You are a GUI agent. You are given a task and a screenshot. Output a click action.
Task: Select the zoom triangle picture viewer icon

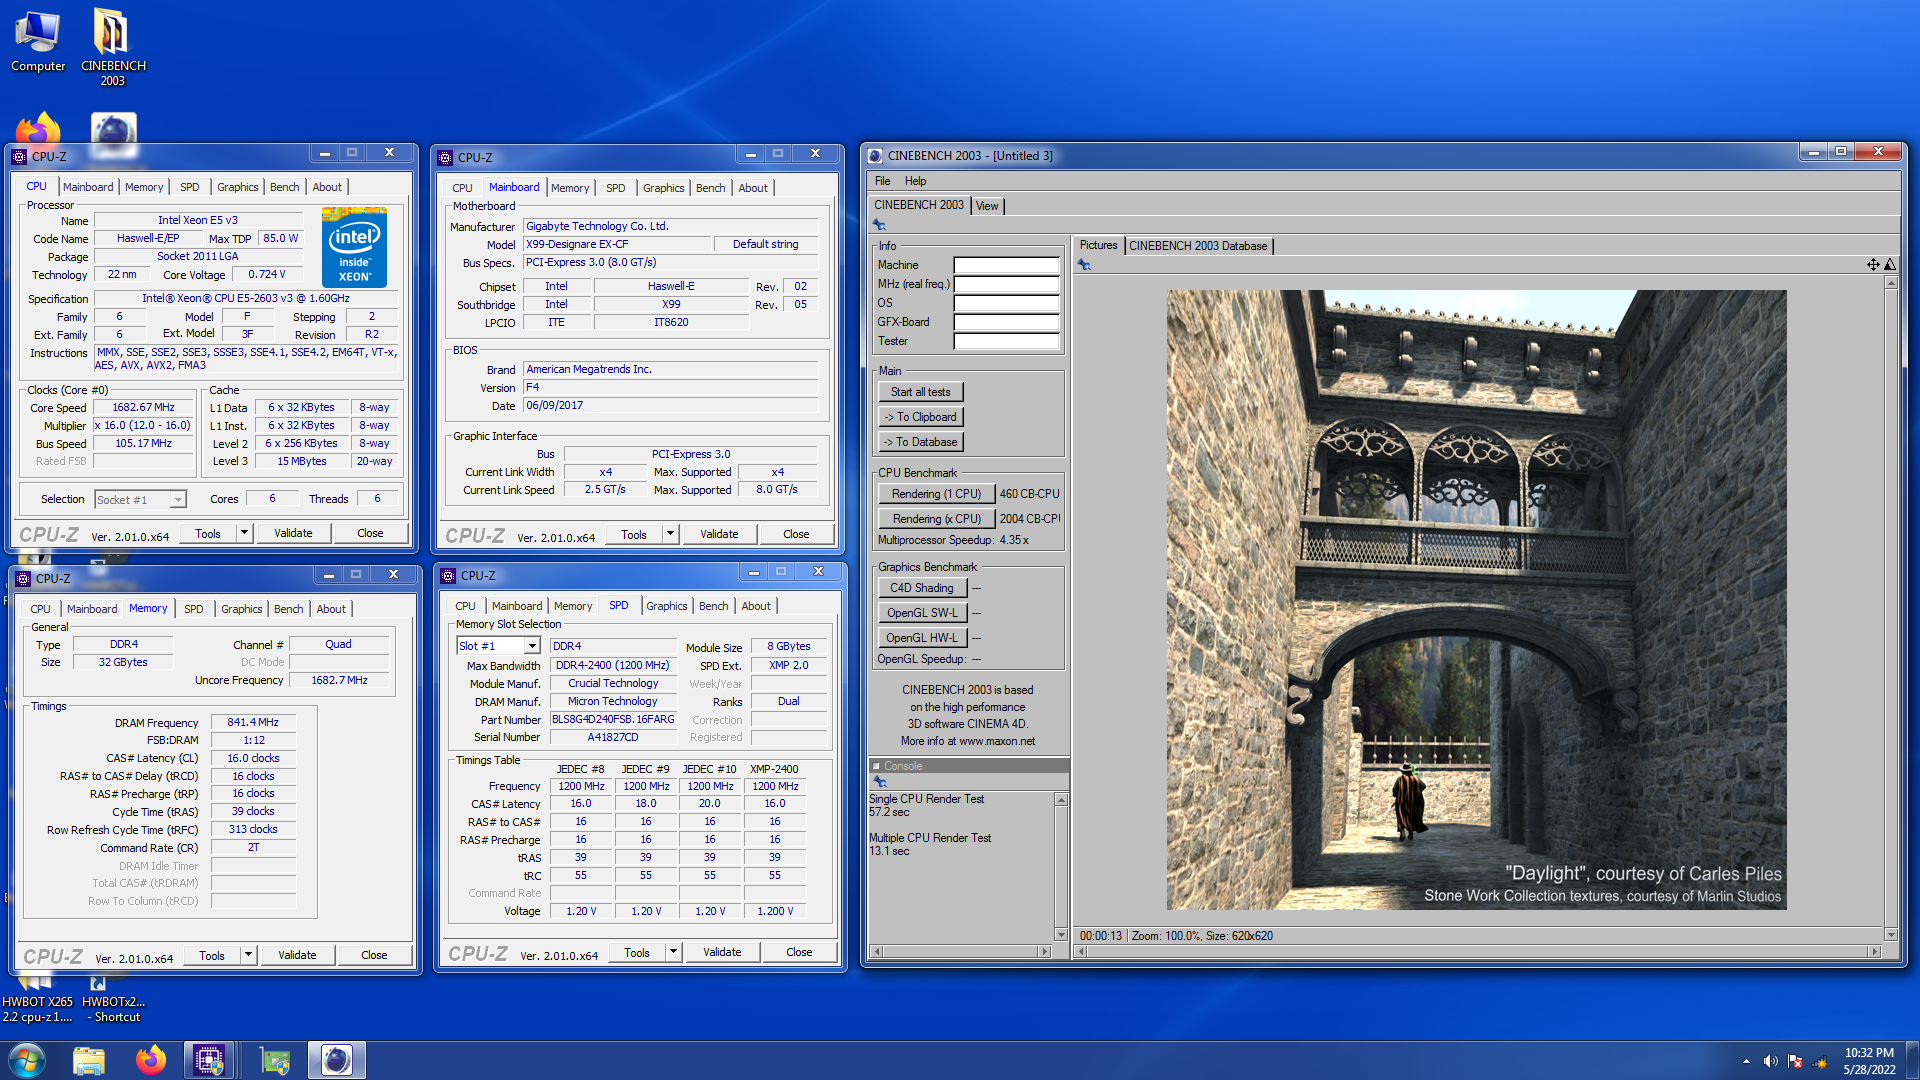tap(1890, 265)
